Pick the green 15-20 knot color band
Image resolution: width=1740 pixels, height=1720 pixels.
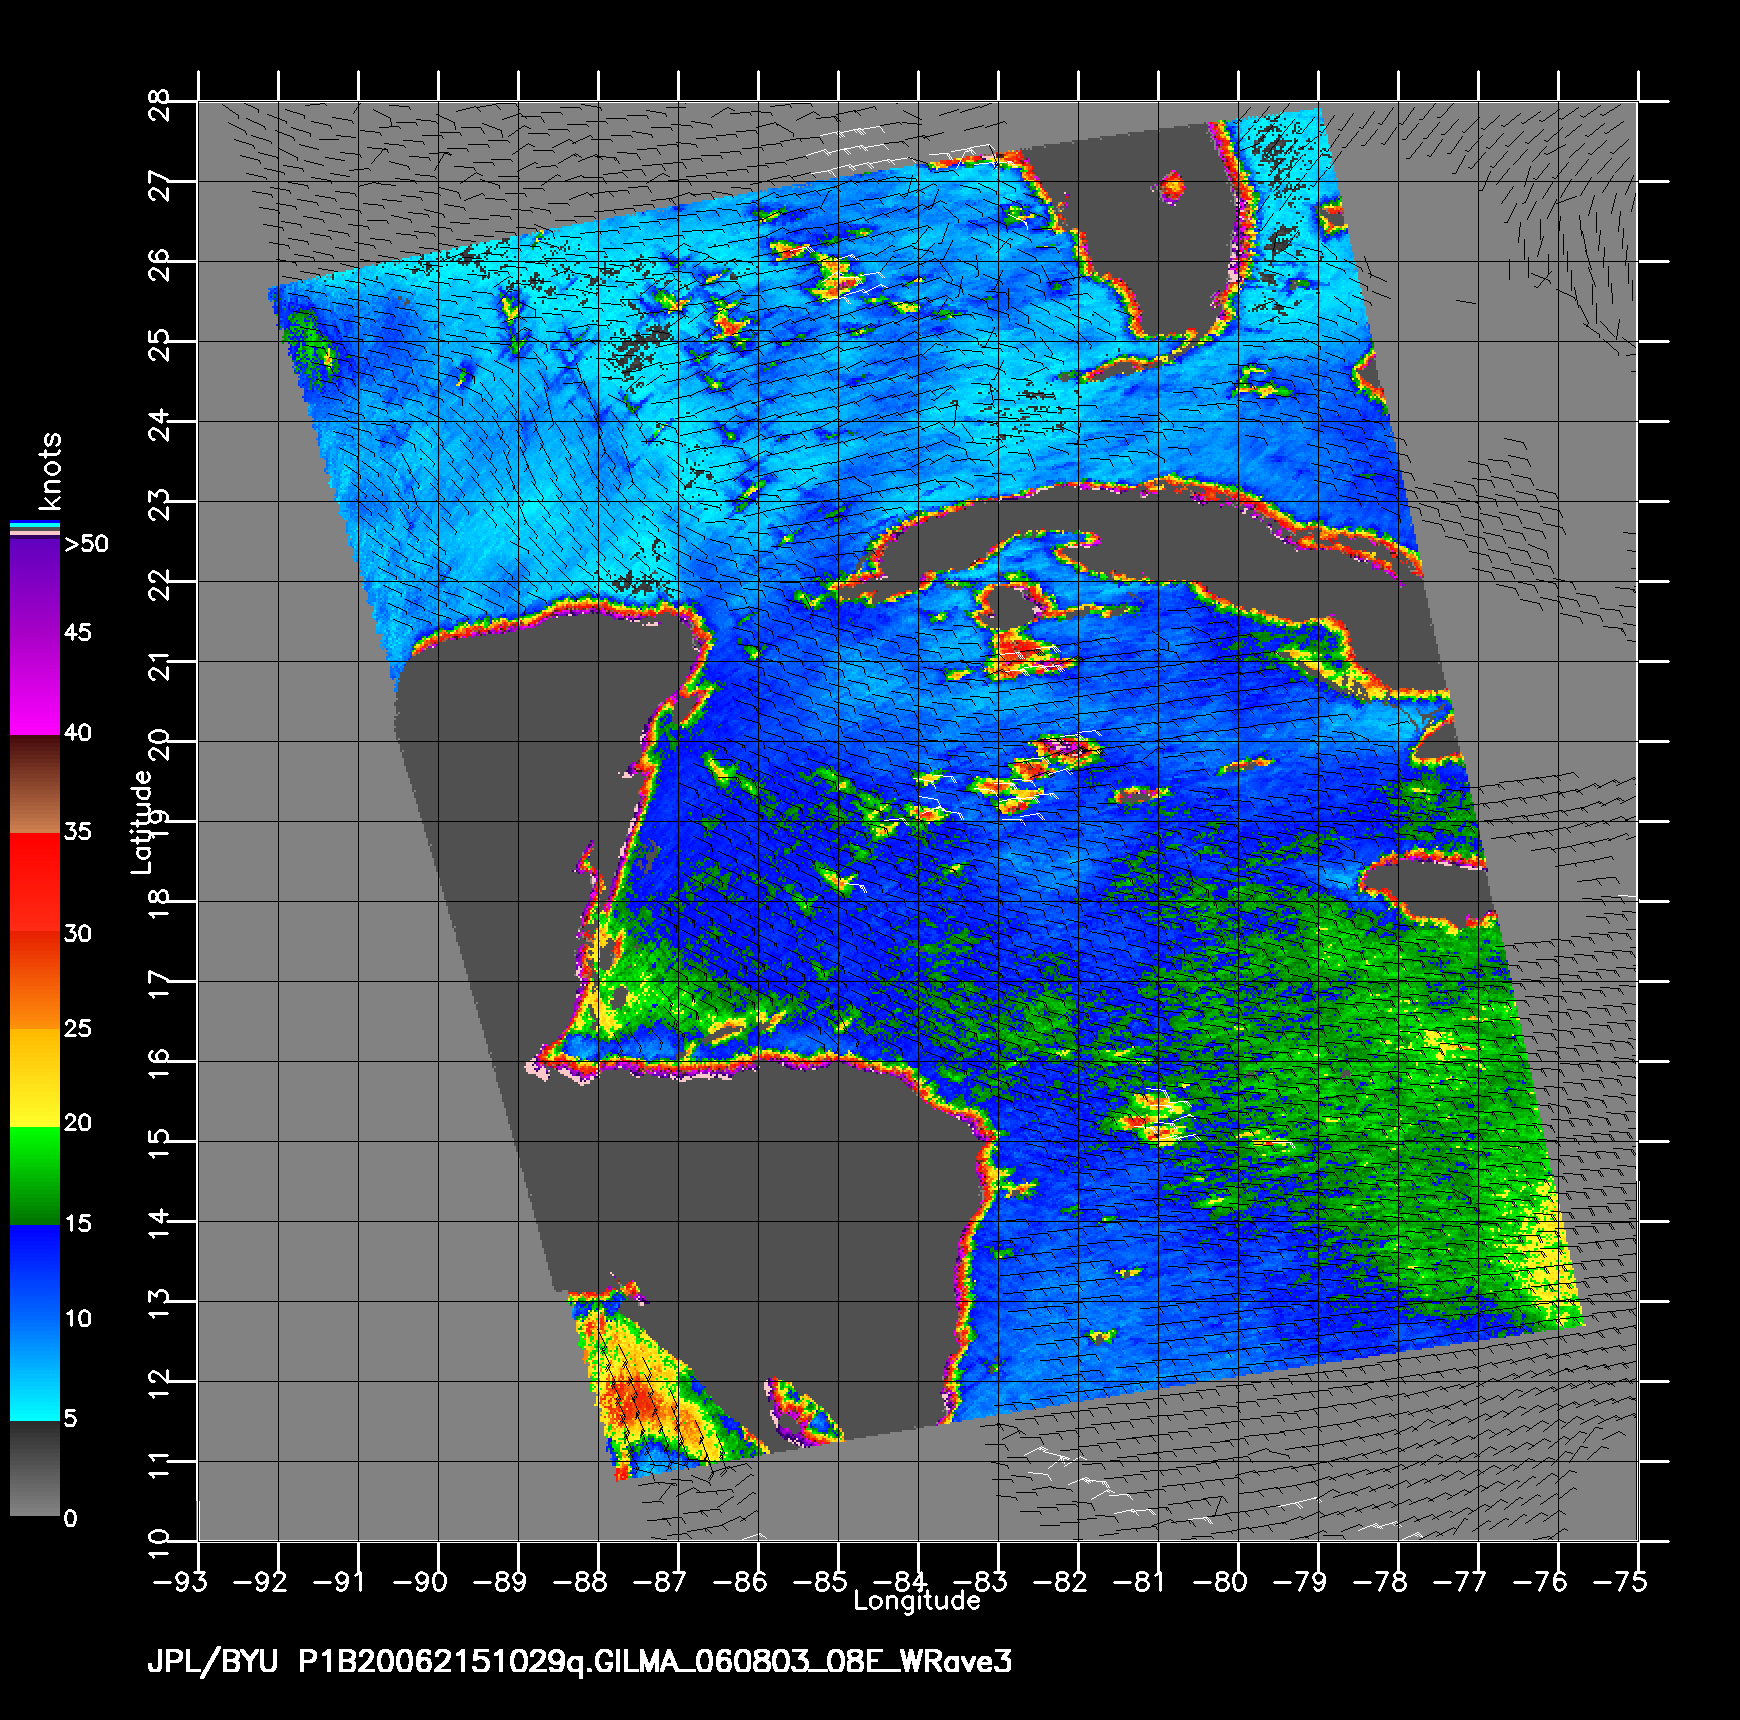point(35,1176)
